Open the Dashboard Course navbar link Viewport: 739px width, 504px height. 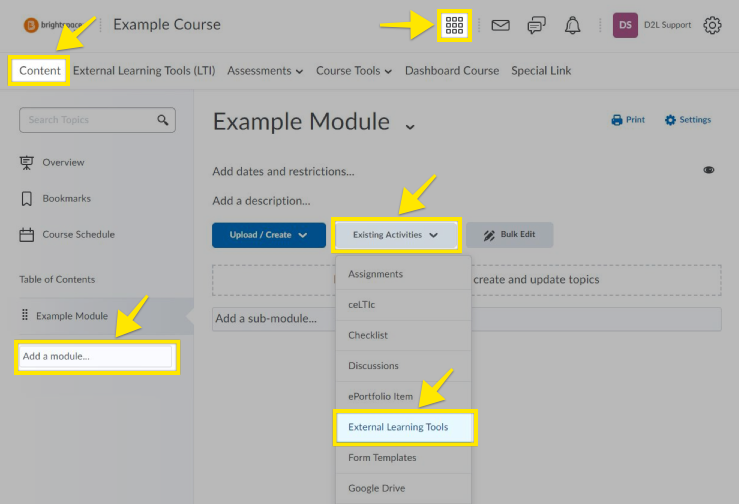point(452,71)
